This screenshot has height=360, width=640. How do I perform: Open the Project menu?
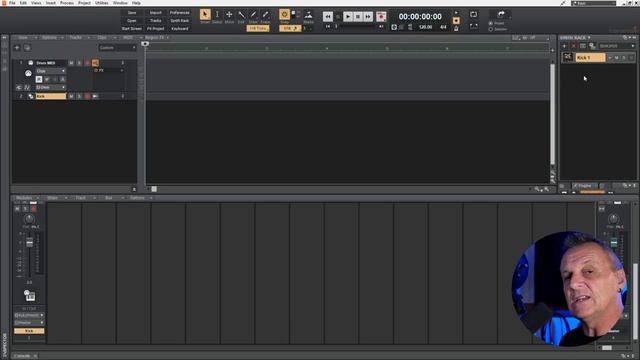click(x=84, y=3)
